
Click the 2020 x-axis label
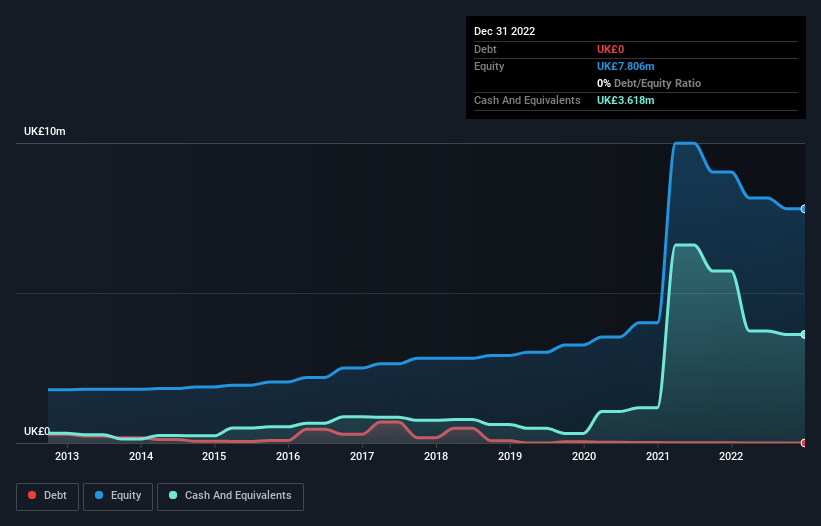tap(584, 456)
